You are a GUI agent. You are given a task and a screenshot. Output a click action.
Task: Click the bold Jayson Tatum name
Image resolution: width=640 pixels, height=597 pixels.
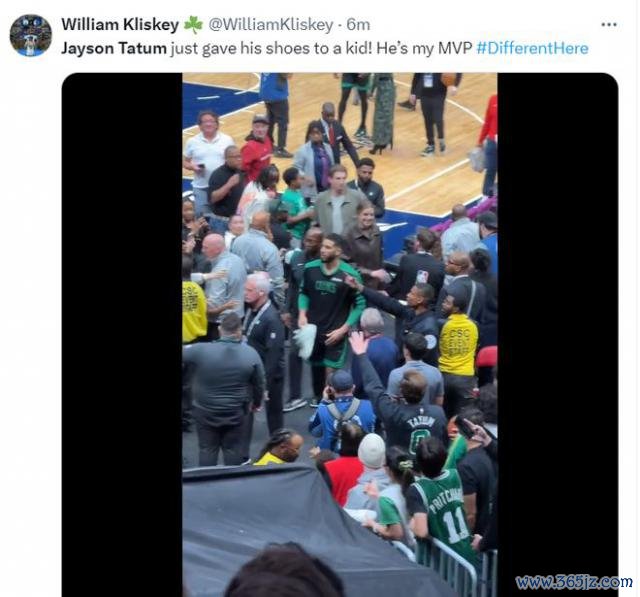(x=114, y=48)
